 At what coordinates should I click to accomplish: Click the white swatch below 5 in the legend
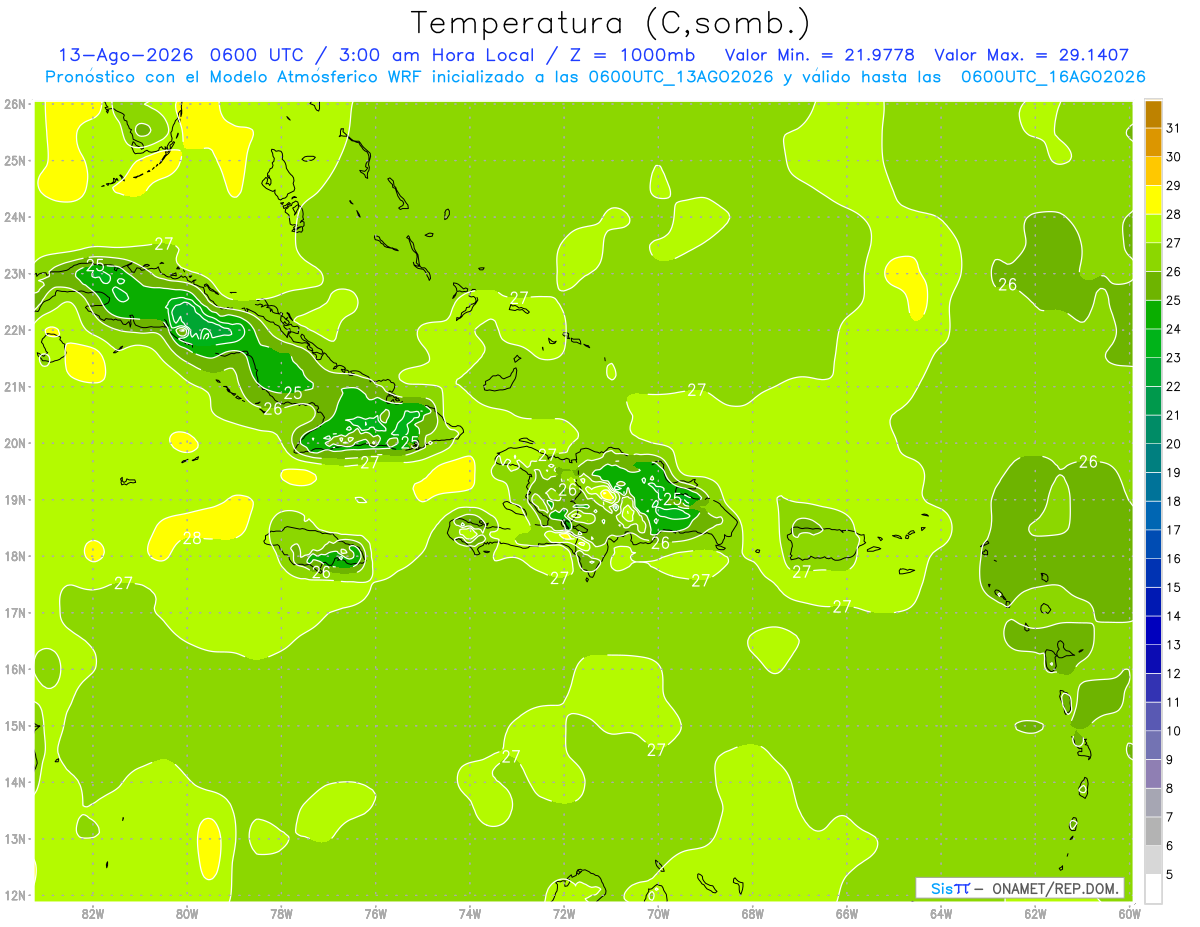(1153, 887)
